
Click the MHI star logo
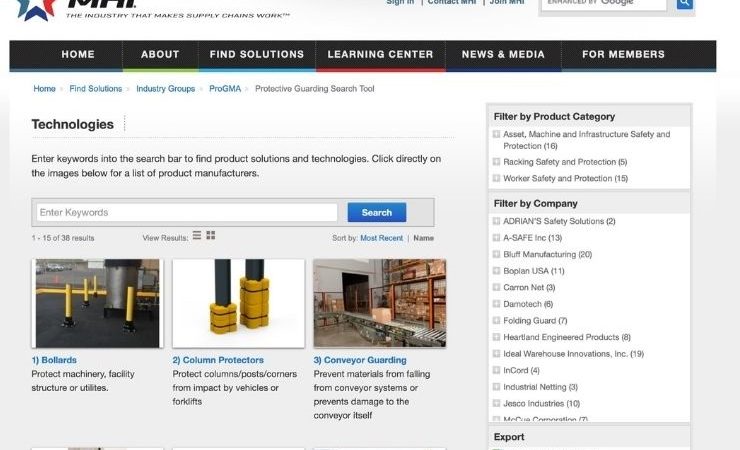pos(36,9)
